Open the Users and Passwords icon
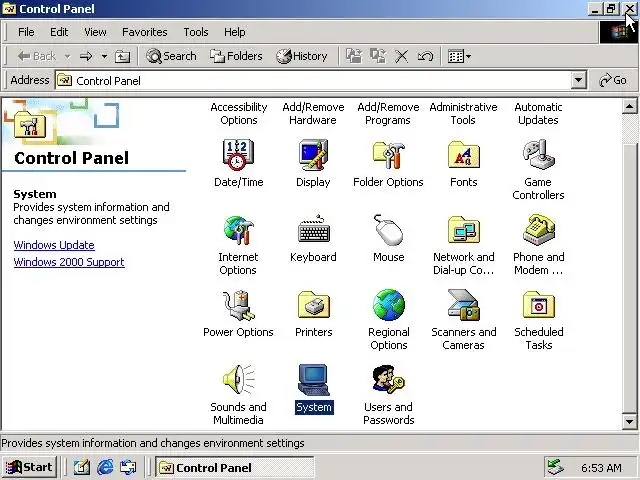 [x=388, y=380]
